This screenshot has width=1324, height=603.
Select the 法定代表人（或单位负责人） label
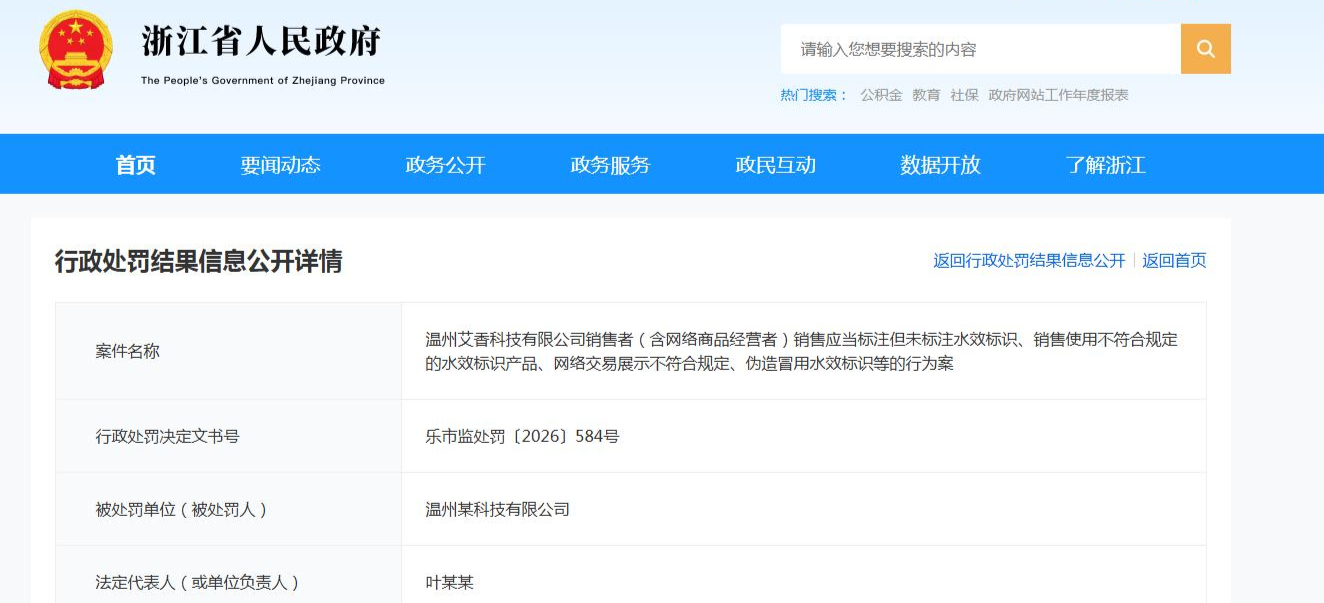tap(198, 582)
